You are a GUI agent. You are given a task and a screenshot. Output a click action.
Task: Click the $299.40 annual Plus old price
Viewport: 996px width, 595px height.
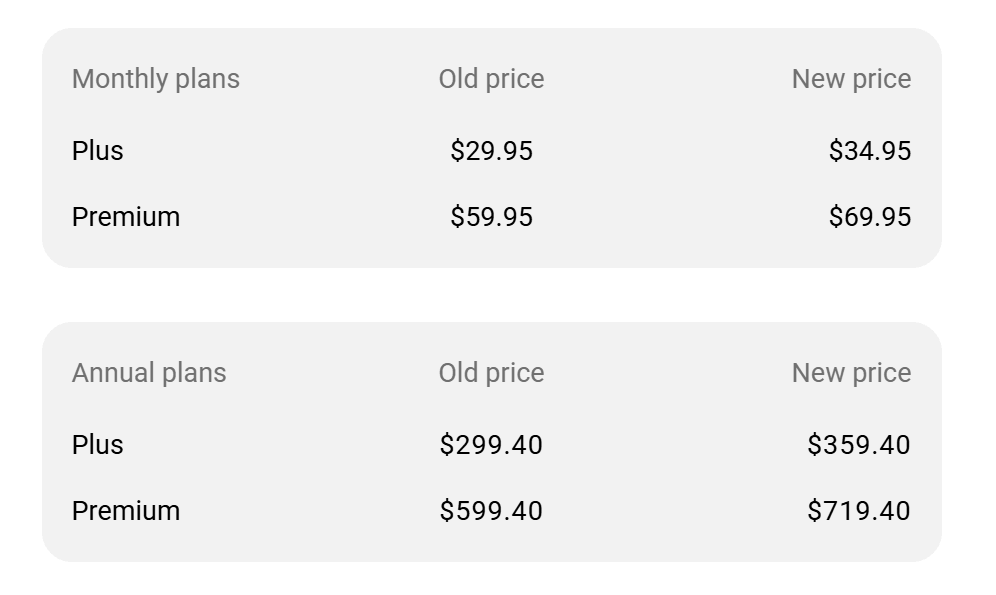point(491,445)
